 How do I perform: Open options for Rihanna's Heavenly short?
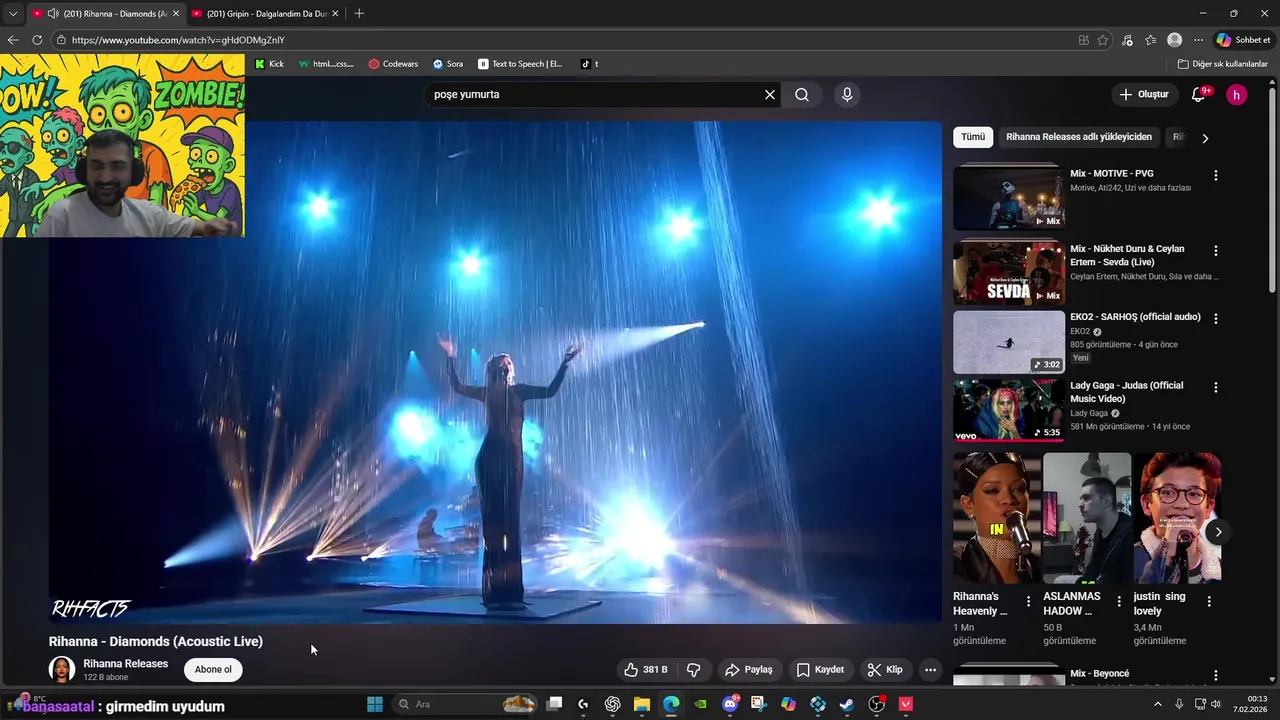(1028, 601)
